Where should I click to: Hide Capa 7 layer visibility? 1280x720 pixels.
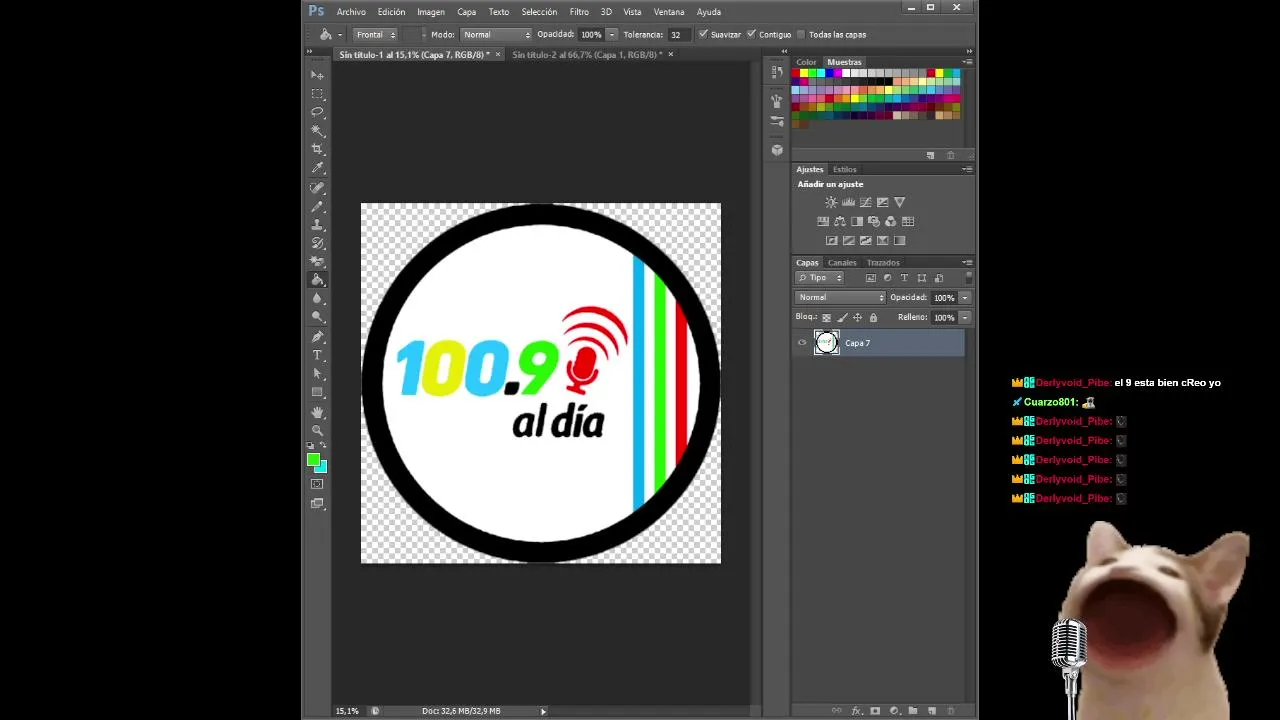coord(802,343)
